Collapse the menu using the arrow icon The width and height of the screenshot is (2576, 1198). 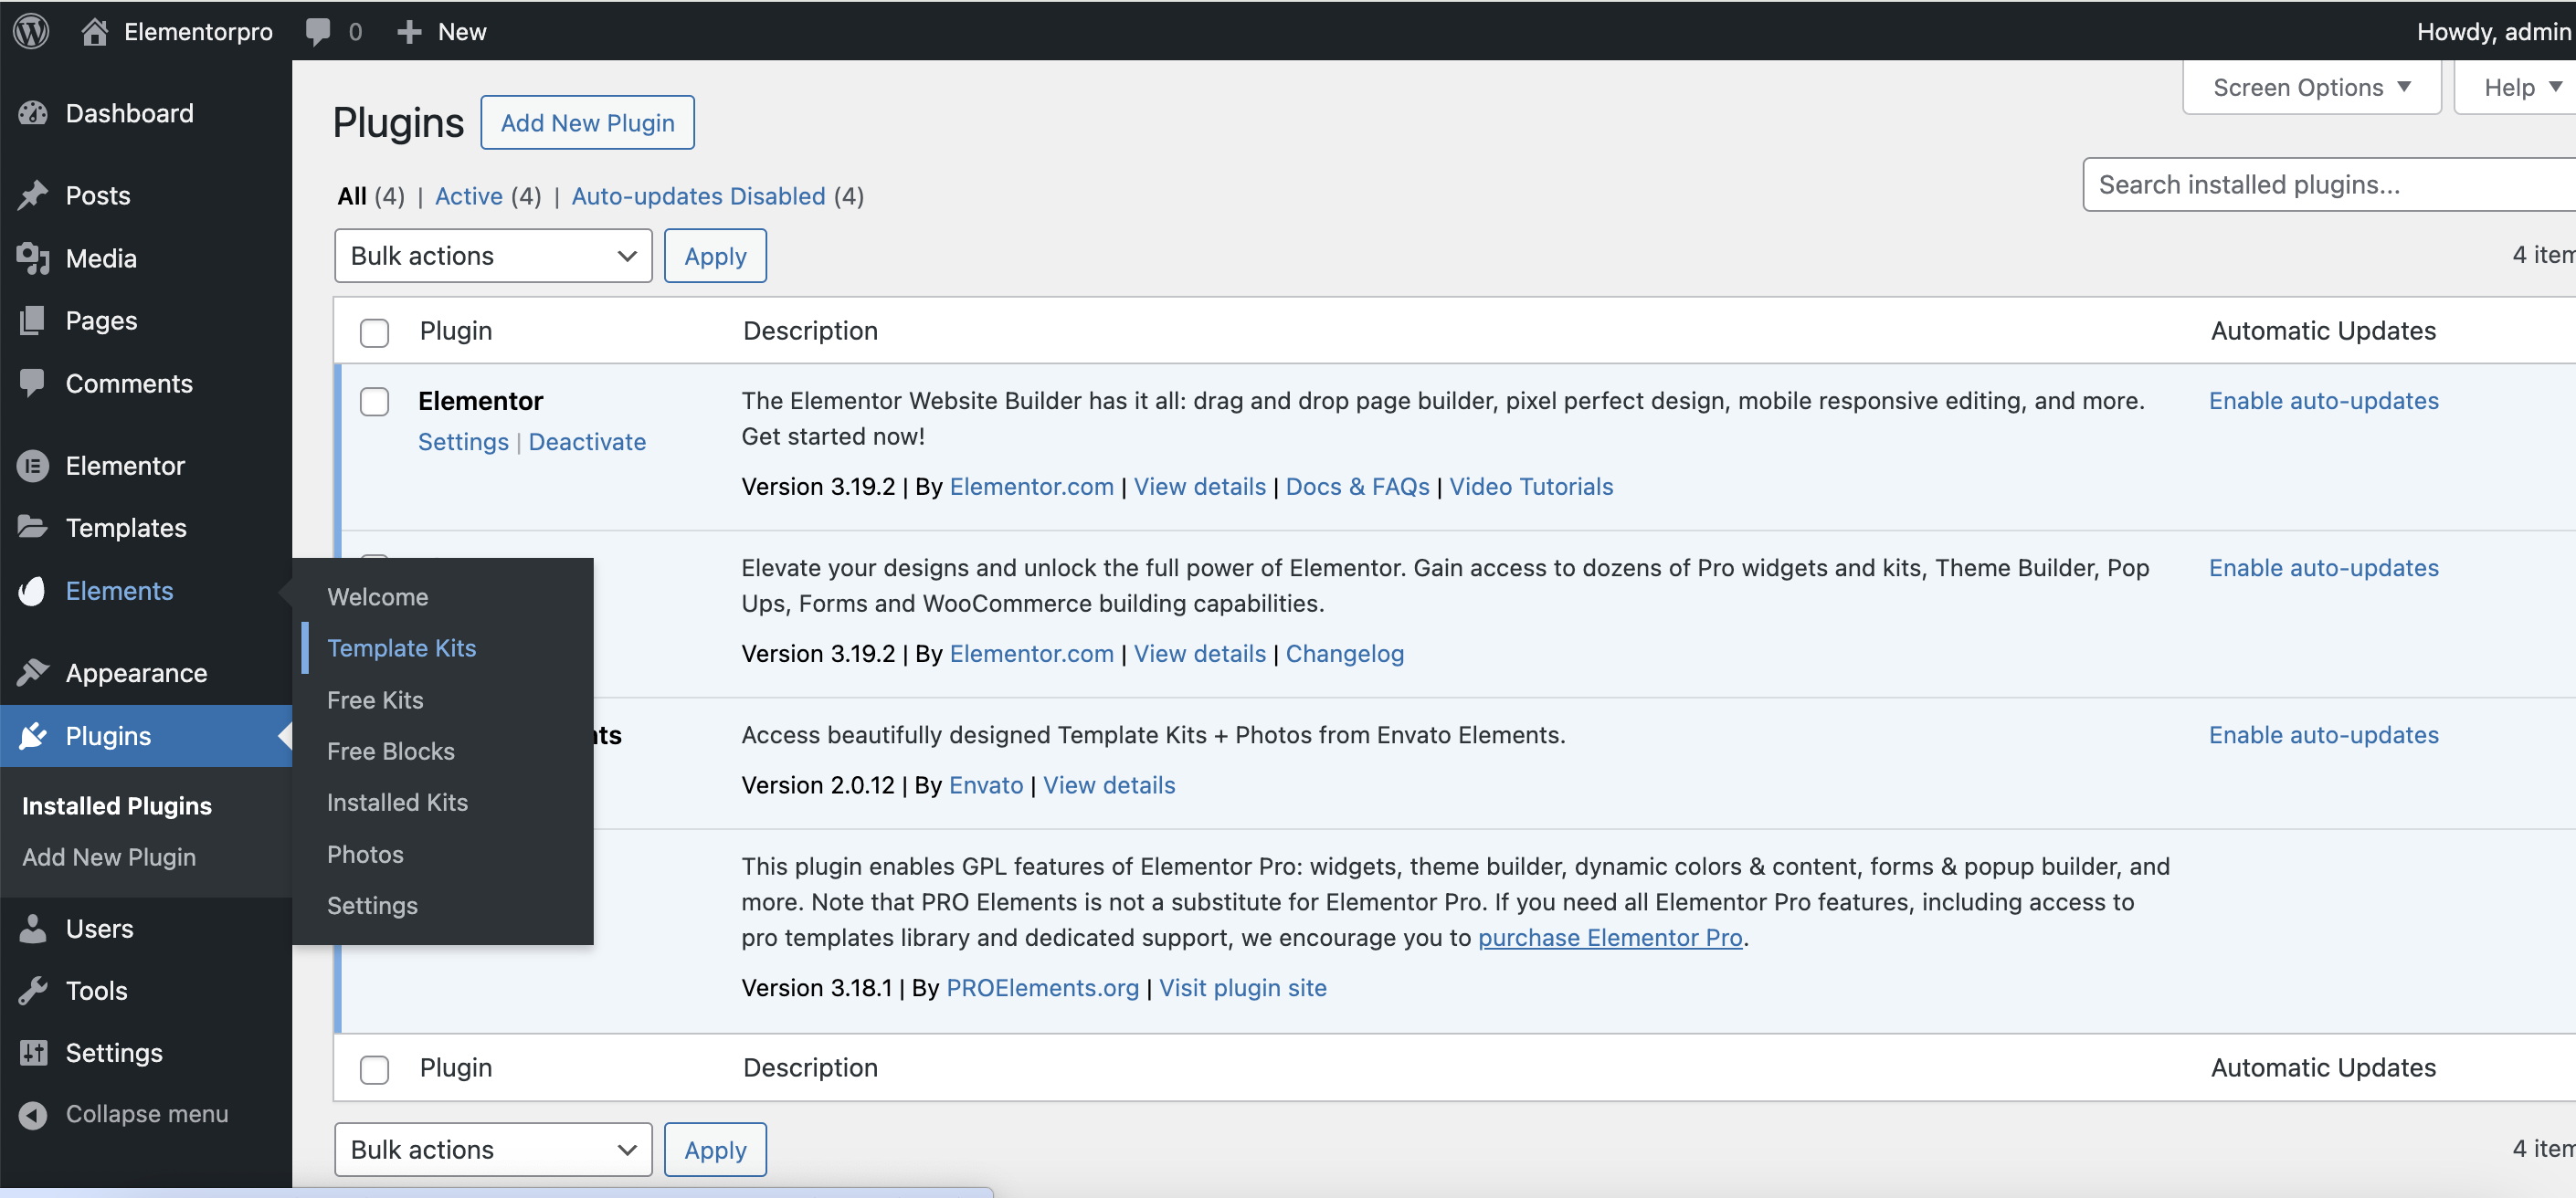(33, 1114)
